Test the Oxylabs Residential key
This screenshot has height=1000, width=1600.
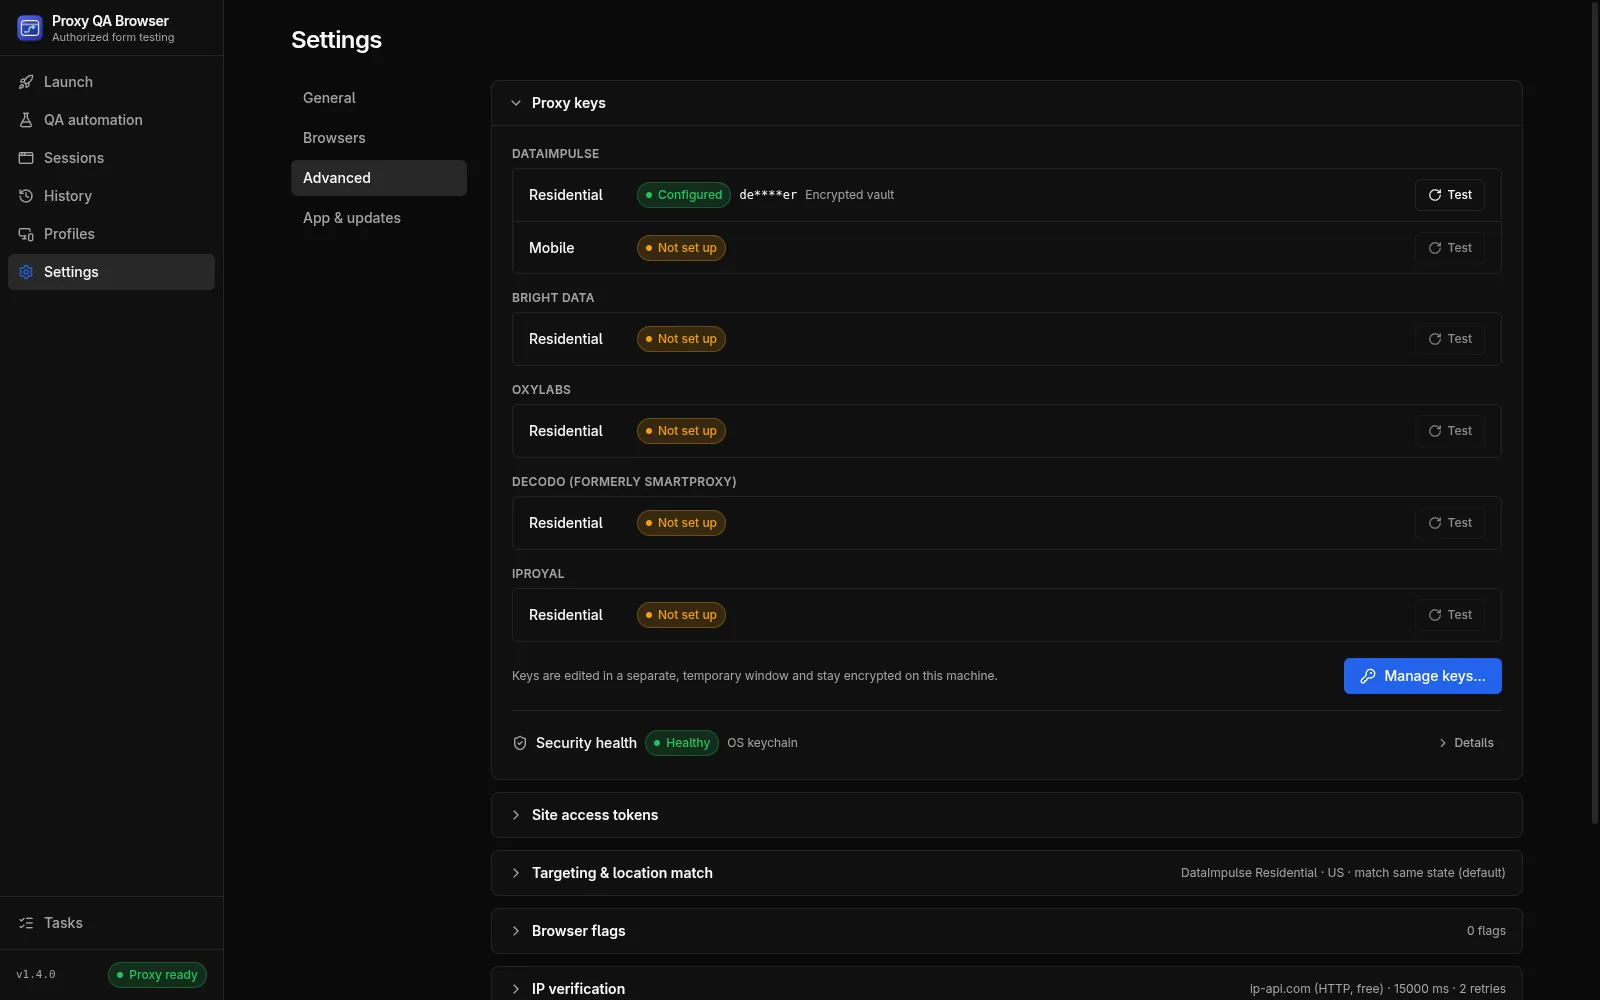(x=1450, y=431)
